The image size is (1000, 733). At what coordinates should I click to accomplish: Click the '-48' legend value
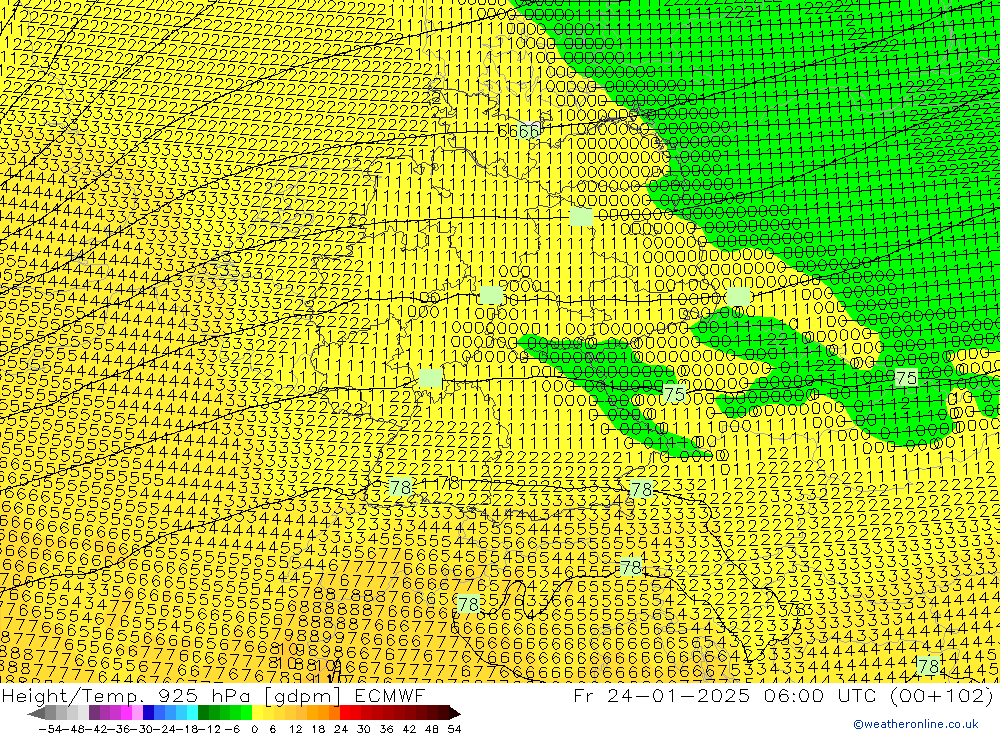[x=73, y=729]
